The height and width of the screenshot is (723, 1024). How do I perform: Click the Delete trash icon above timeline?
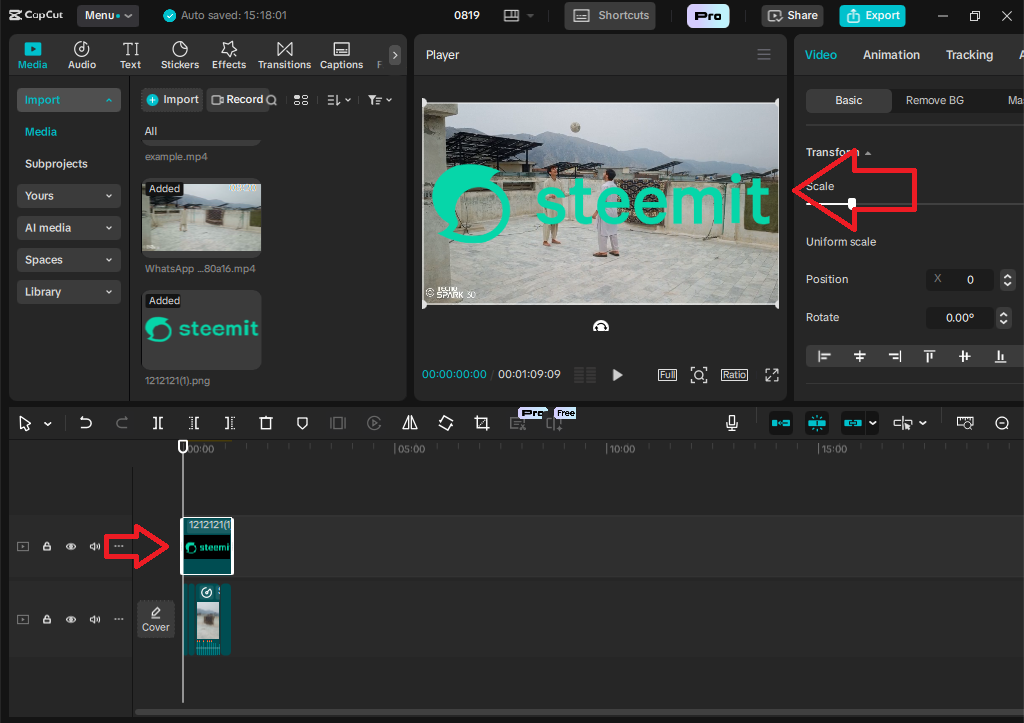coord(266,423)
